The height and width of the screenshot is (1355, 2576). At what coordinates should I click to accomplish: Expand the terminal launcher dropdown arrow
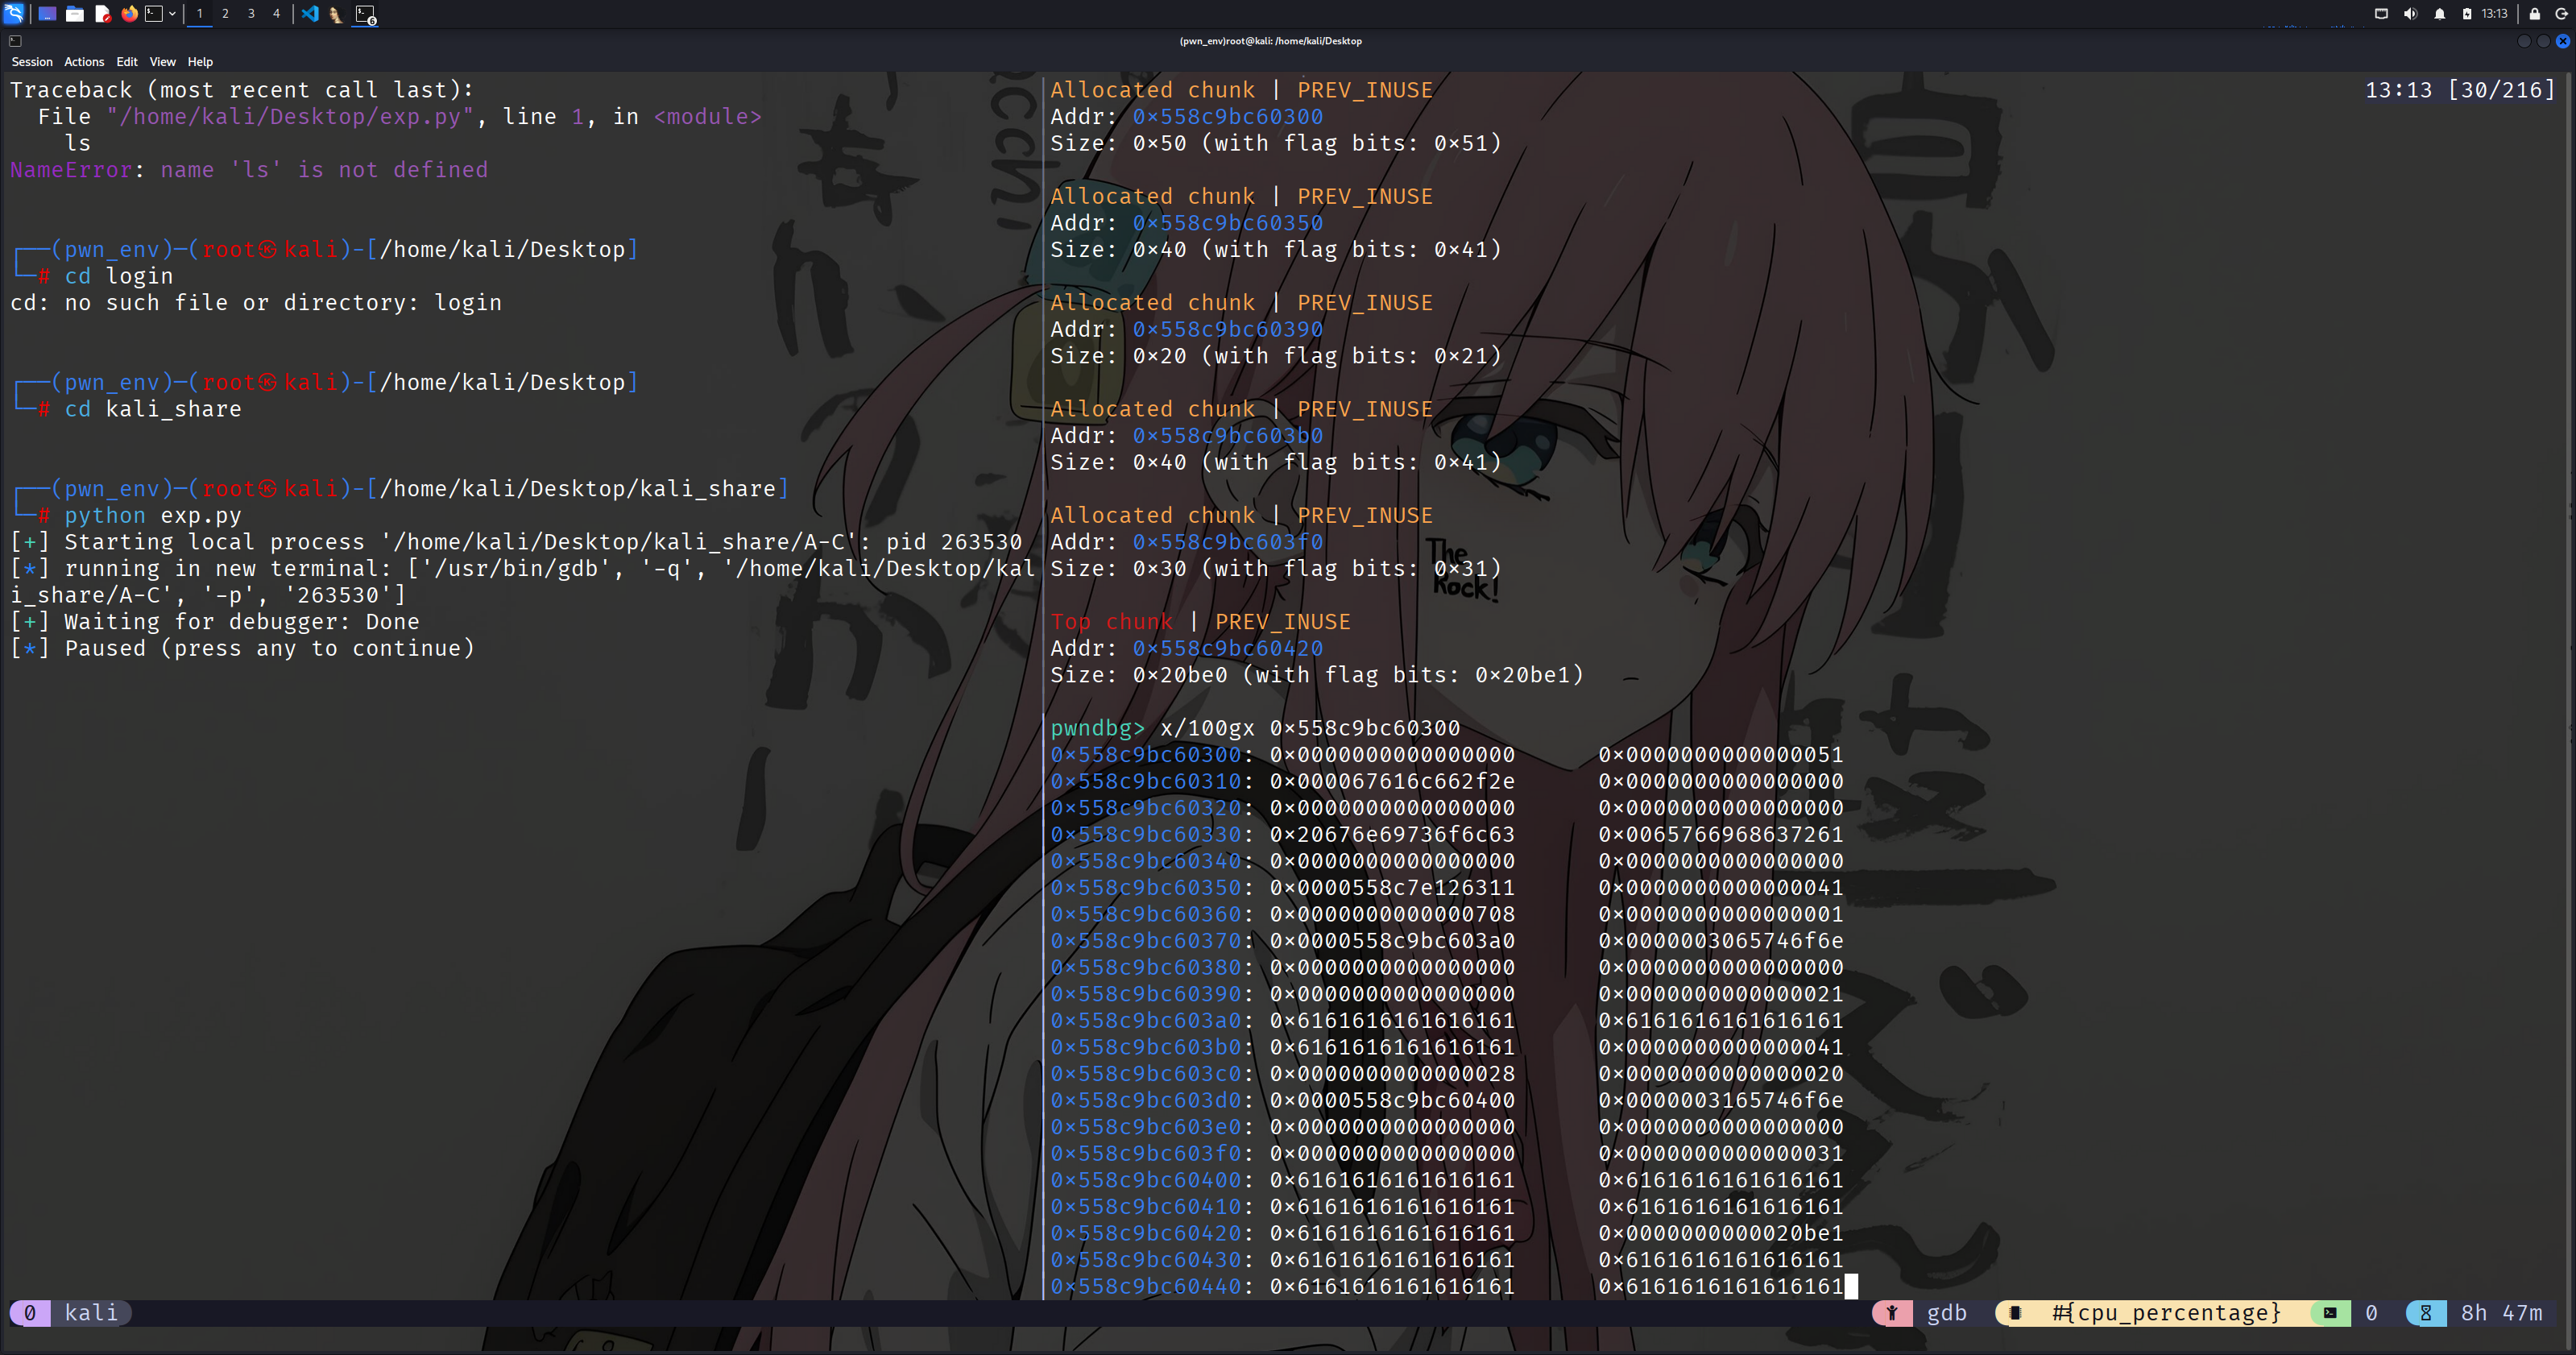point(173,14)
